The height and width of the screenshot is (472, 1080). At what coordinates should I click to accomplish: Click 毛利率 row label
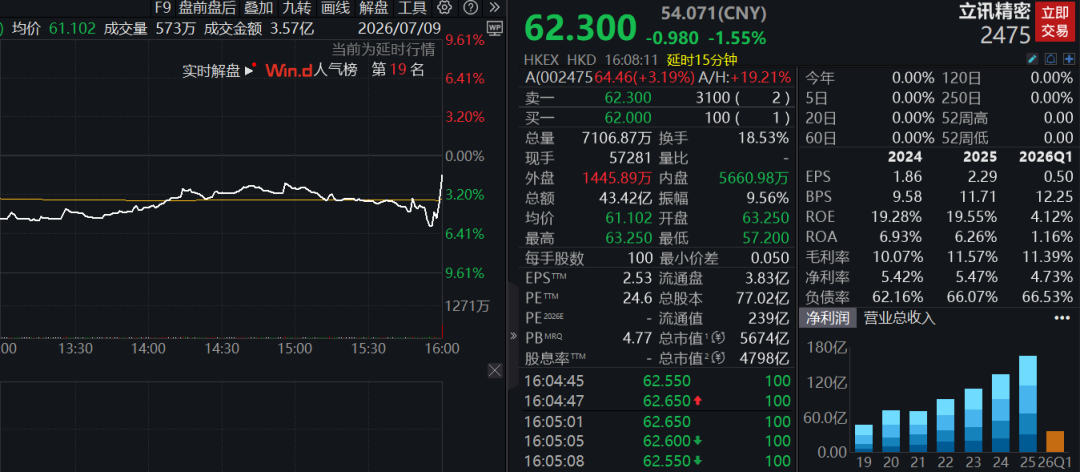[828, 257]
